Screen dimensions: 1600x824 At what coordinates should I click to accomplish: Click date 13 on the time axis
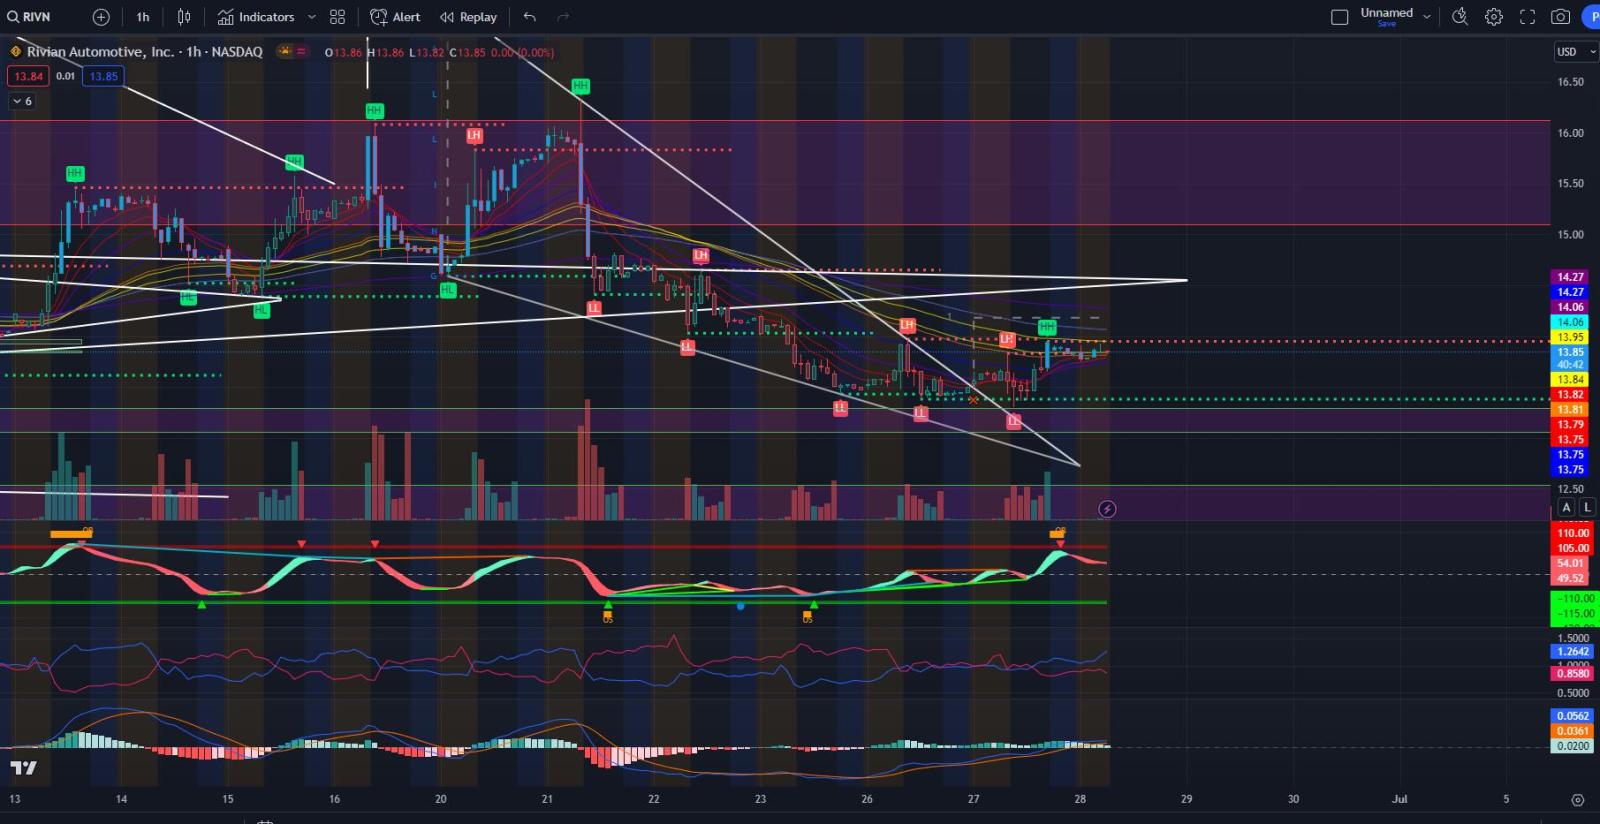click(14, 800)
